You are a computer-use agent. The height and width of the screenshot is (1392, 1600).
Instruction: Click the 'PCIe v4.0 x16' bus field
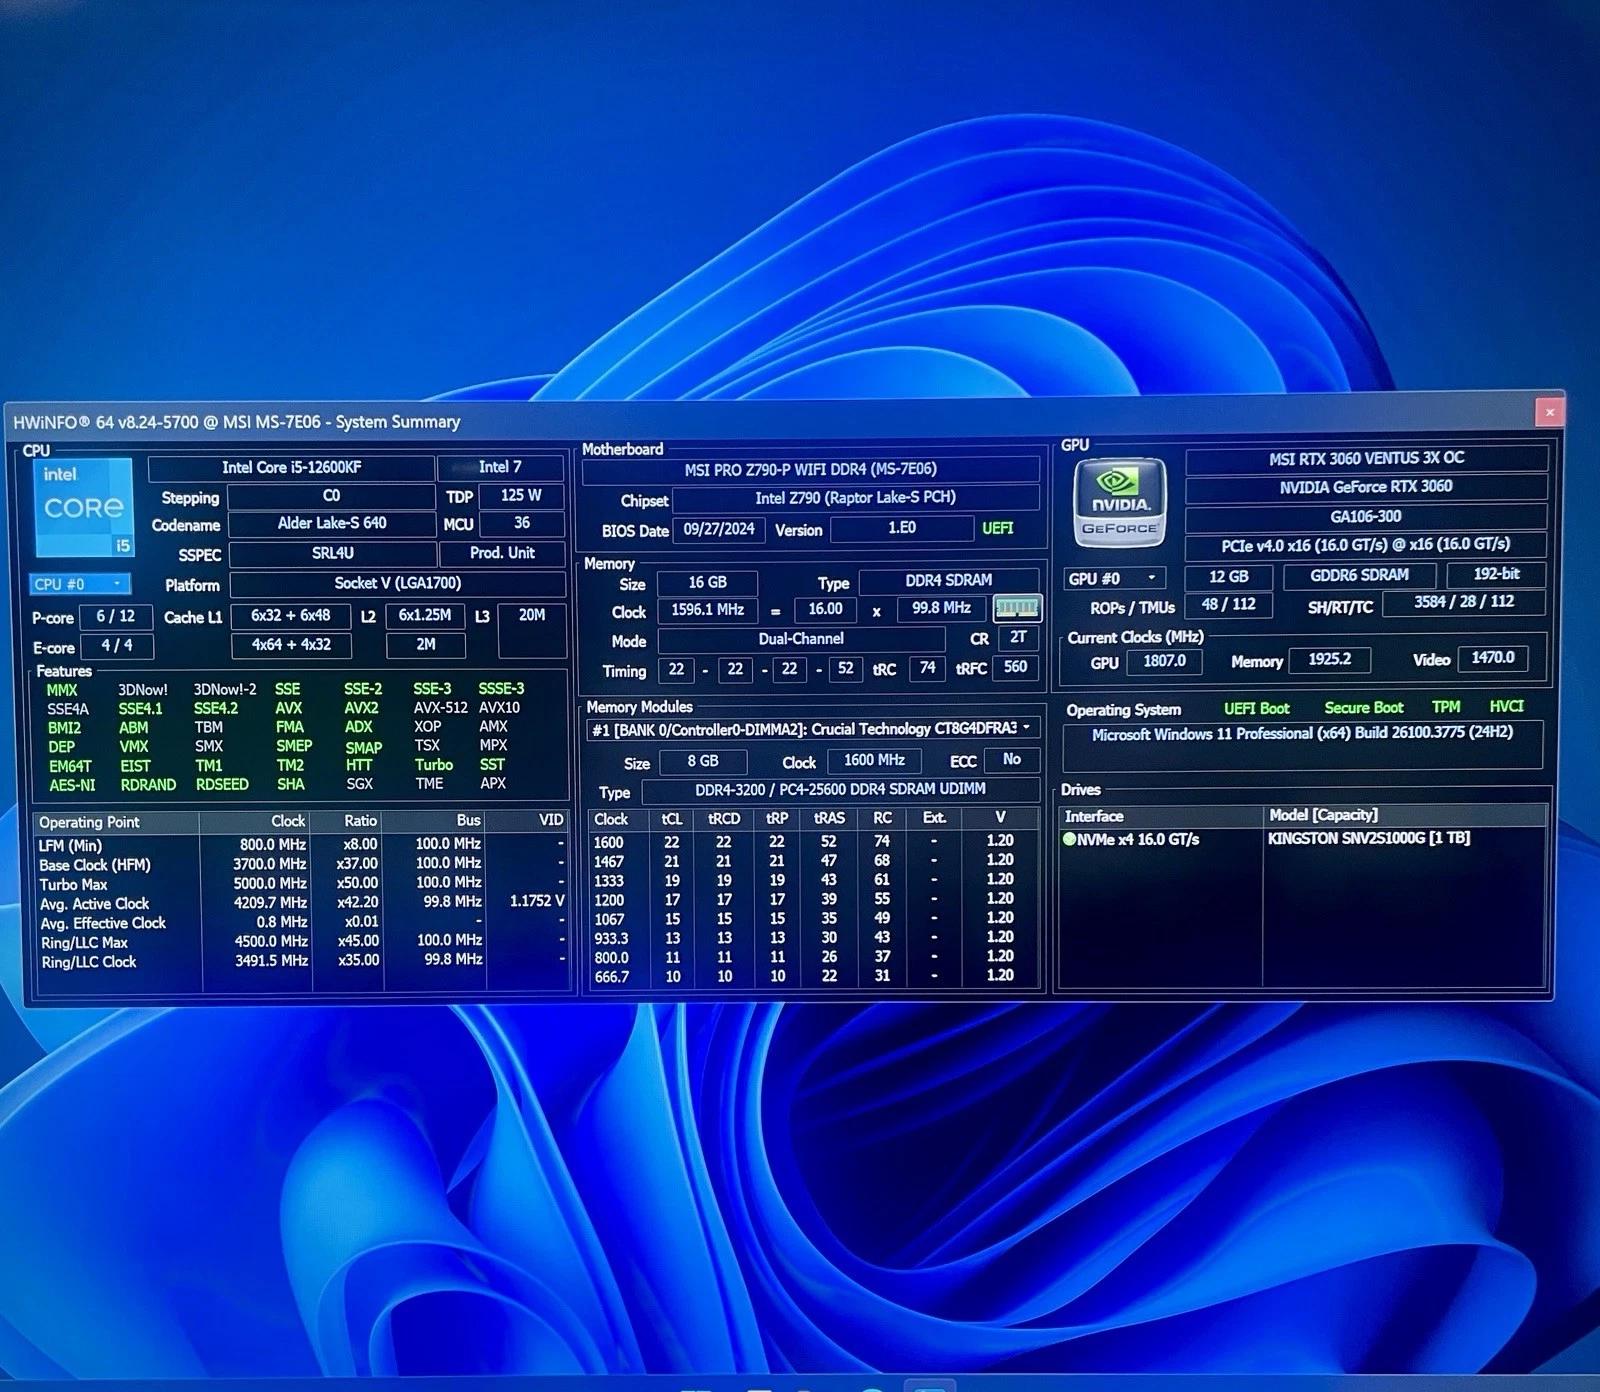click(x=1366, y=546)
